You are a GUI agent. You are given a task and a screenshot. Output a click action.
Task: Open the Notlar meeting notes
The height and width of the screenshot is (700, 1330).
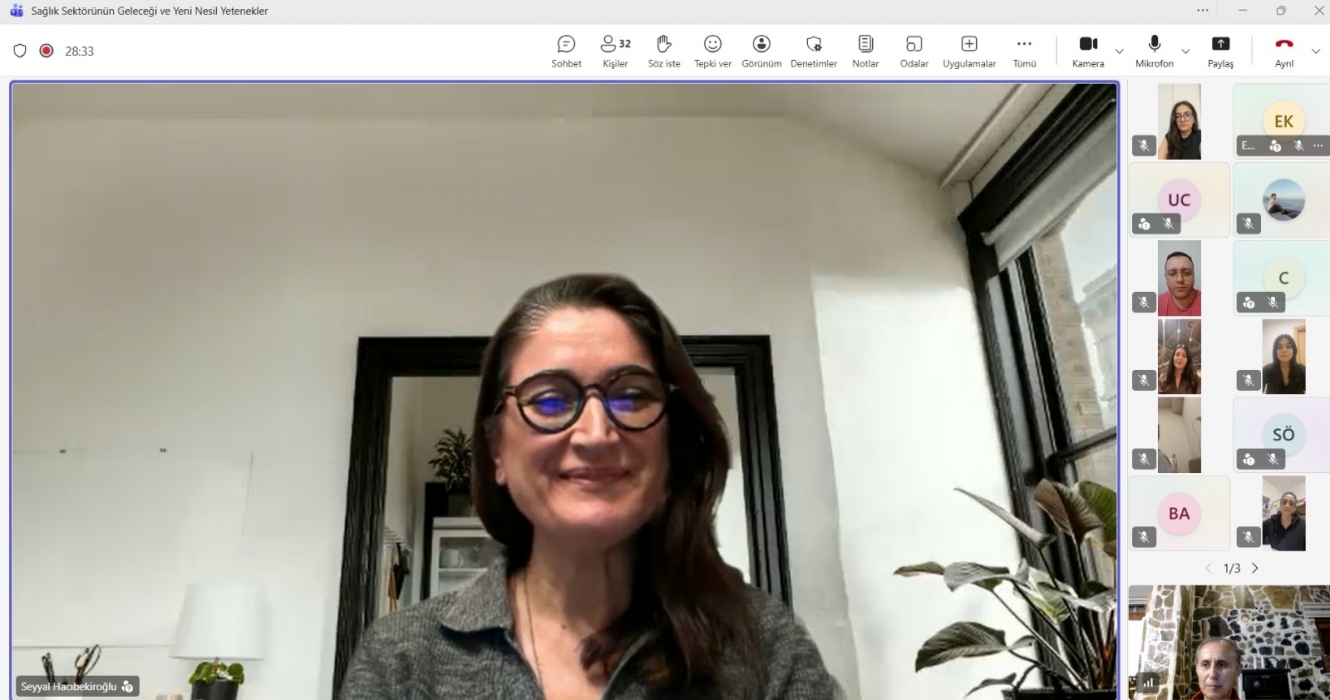[x=865, y=51]
